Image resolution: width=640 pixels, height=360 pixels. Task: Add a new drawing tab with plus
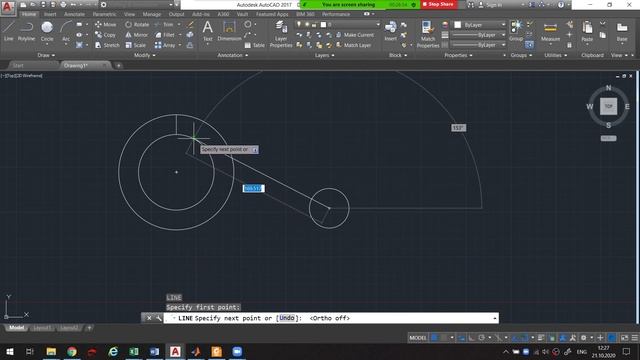118,65
